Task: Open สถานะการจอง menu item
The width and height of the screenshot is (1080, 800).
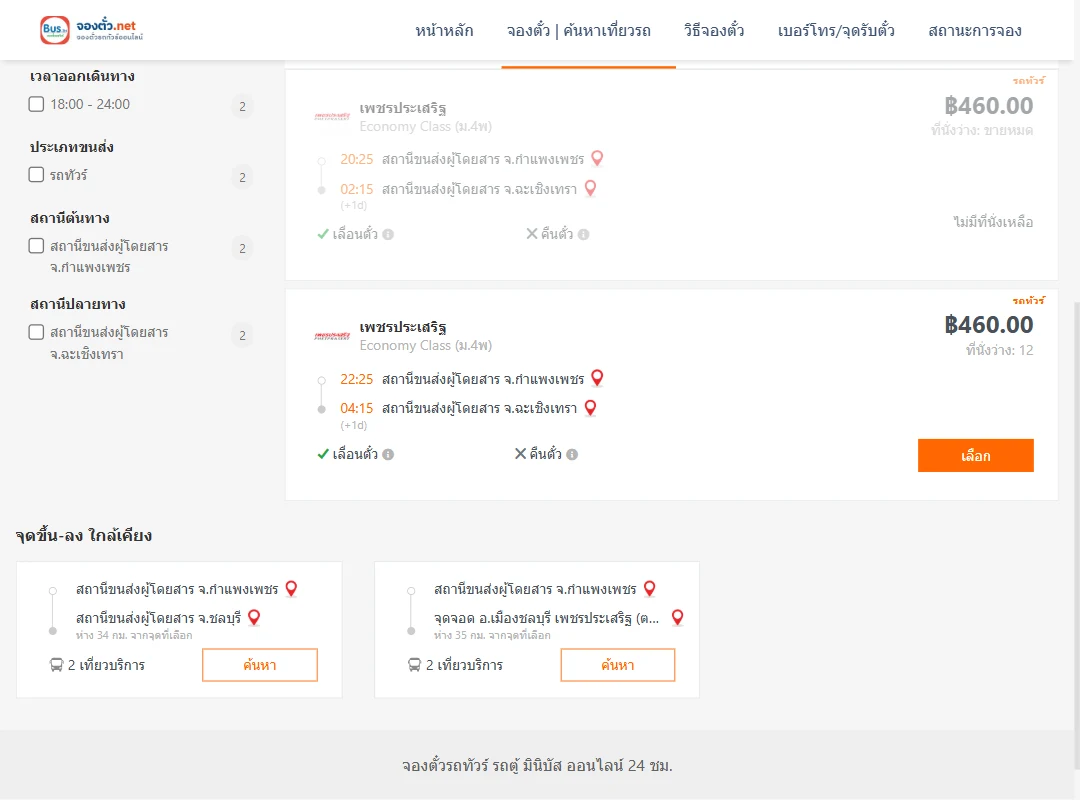Action: click(x=975, y=30)
